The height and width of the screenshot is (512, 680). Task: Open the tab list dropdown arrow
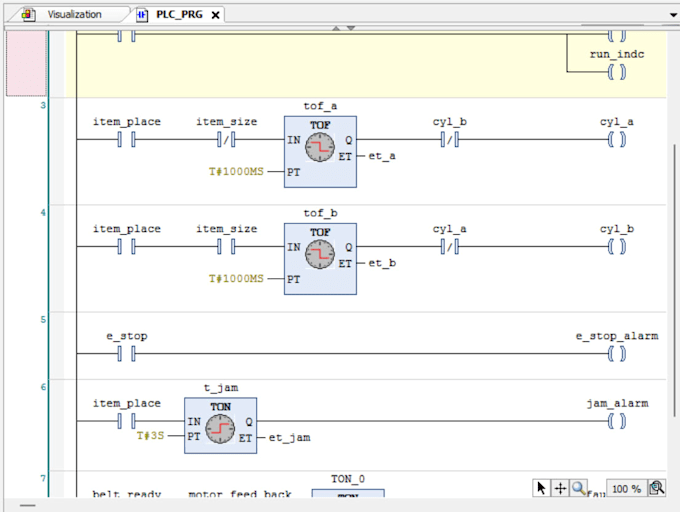(x=673, y=15)
